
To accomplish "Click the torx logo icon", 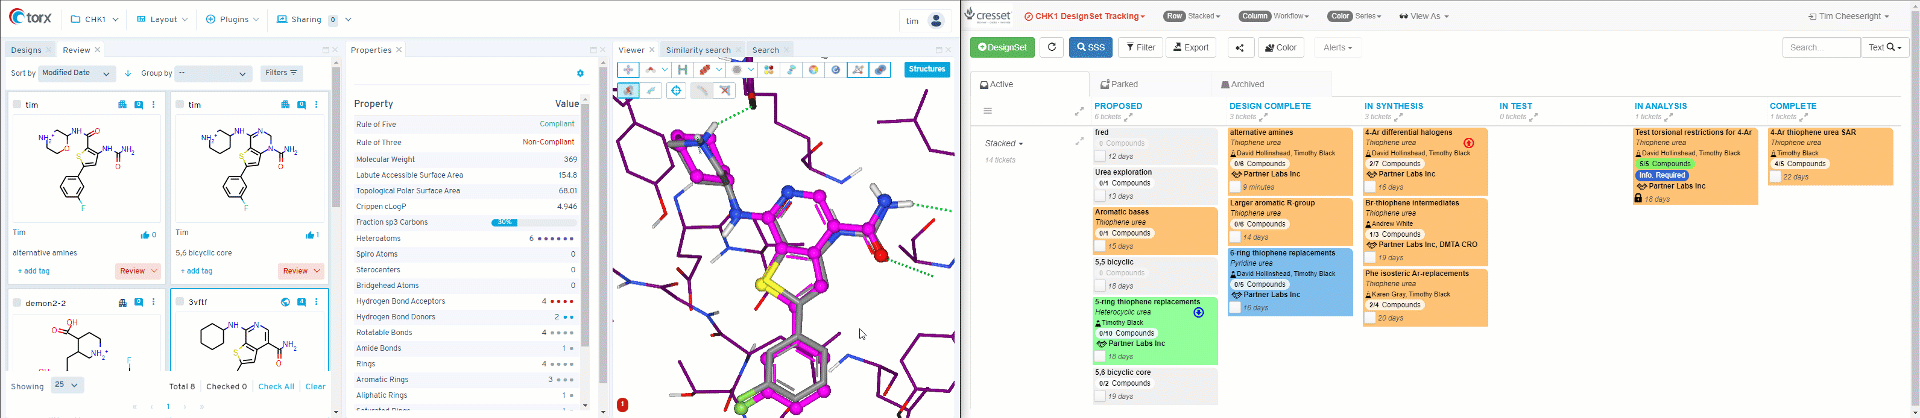I will coord(30,17).
